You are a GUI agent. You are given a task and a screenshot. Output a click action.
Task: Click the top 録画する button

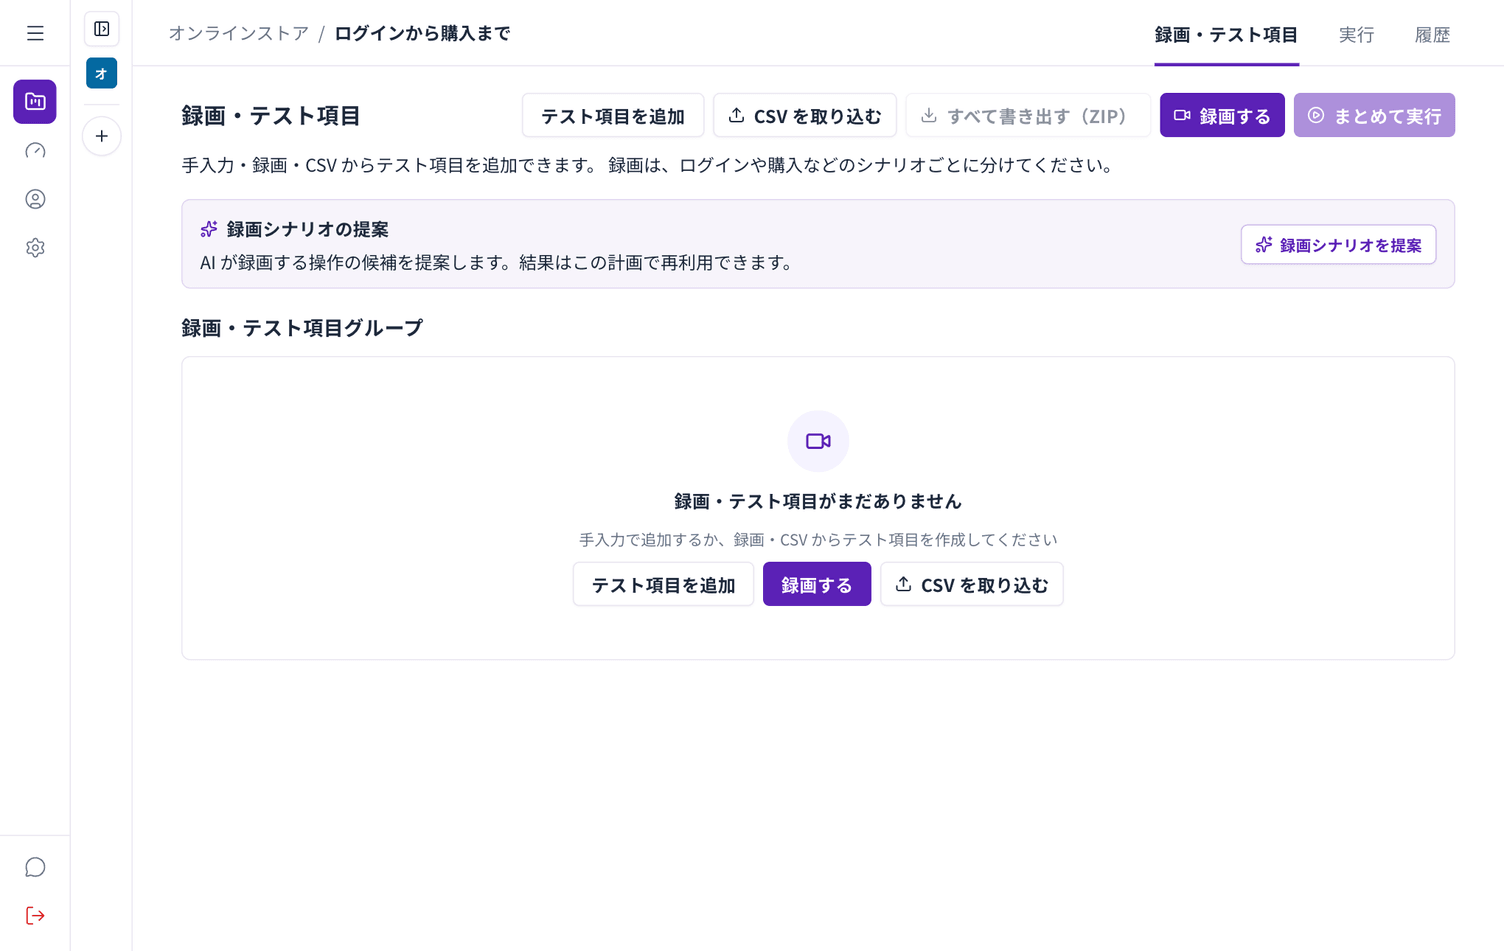(x=1222, y=115)
